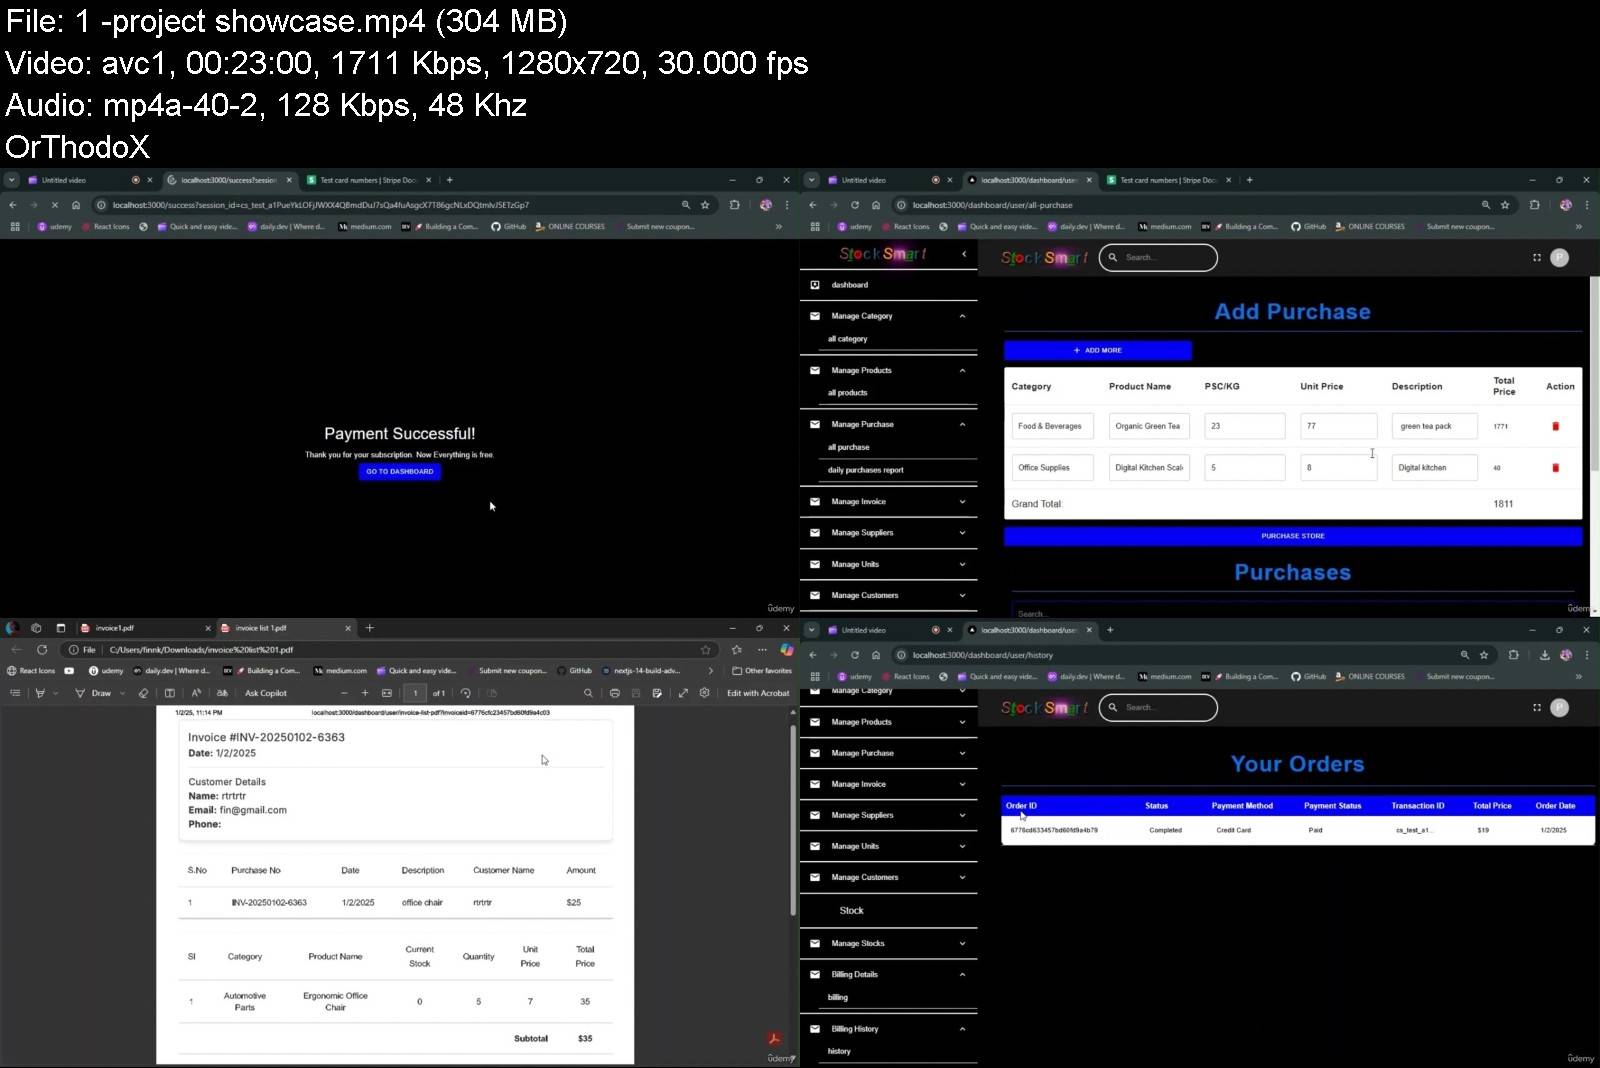Click order ID 6776cd633457bd60fd9a4b79

coord(1054,830)
